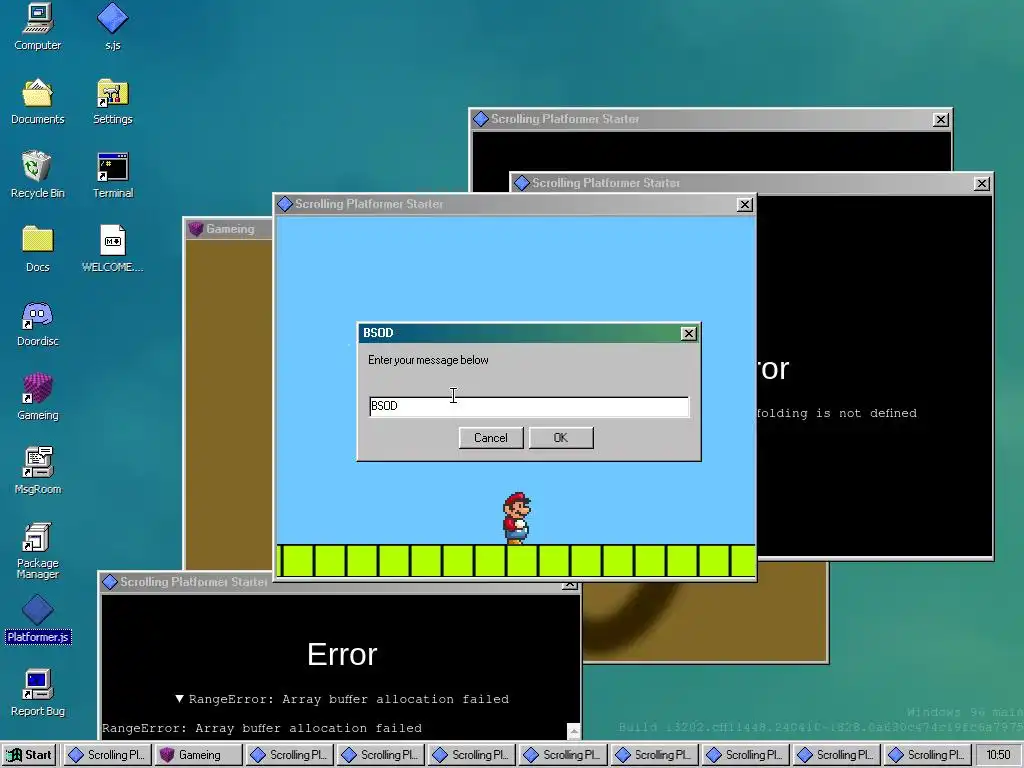This screenshot has width=1024, height=768.
Task: Close the rearmost Scrolling Platformer Starter window
Action: 940,120
